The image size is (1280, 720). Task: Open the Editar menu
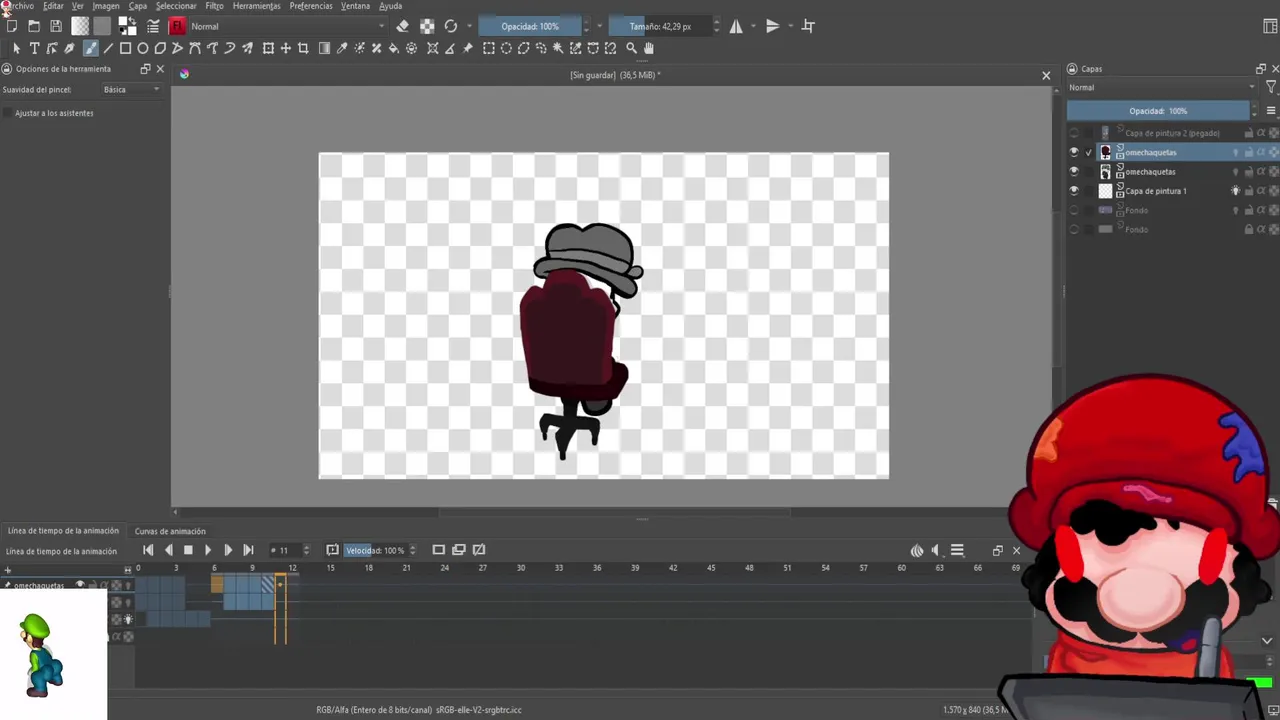[53, 6]
